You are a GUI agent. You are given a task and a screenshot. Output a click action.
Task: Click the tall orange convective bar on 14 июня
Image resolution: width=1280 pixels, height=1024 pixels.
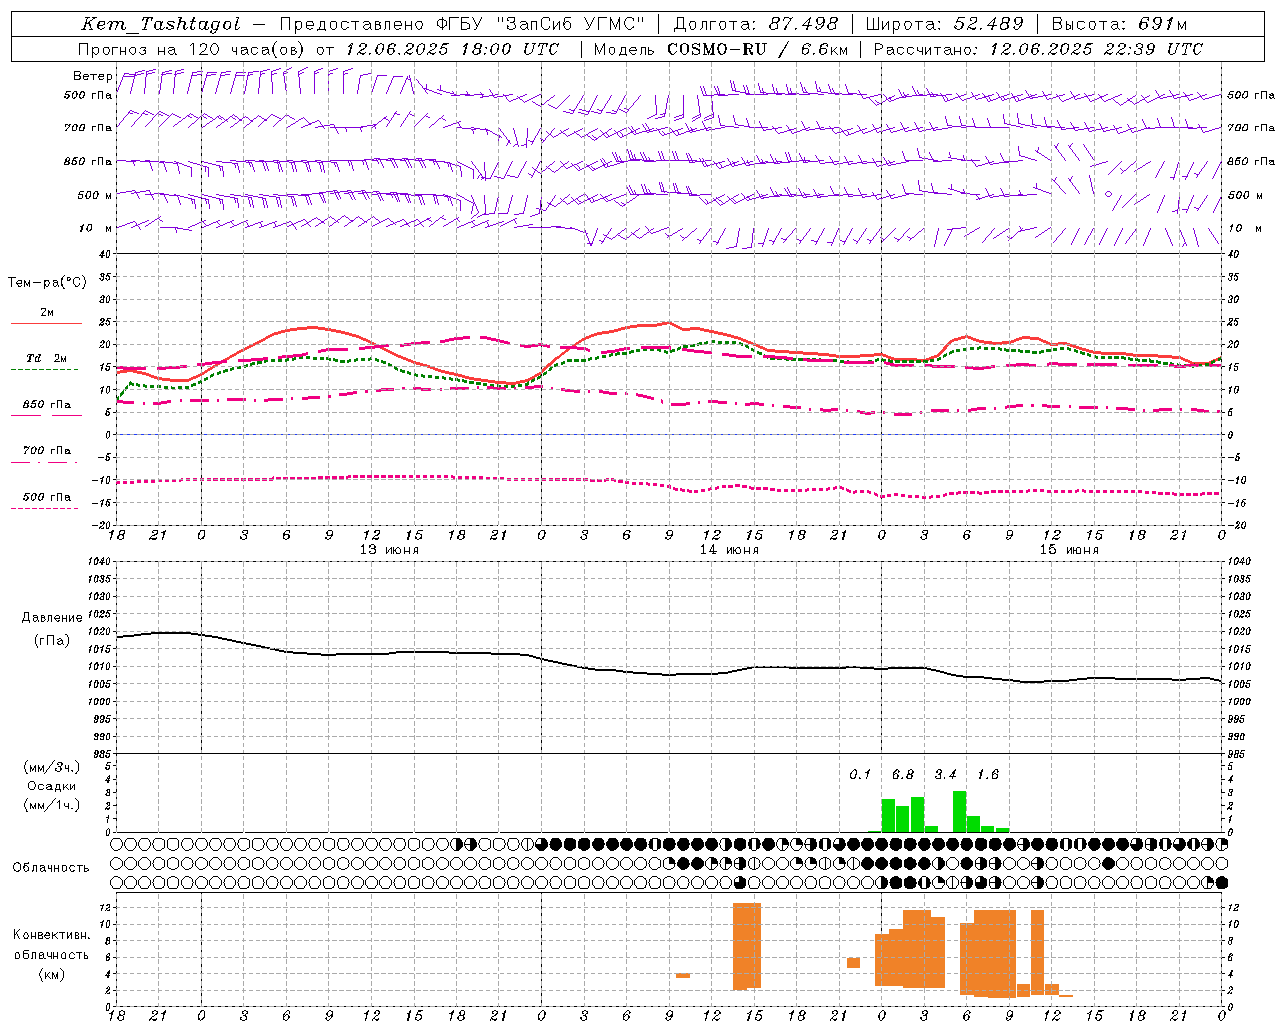[x=747, y=946]
